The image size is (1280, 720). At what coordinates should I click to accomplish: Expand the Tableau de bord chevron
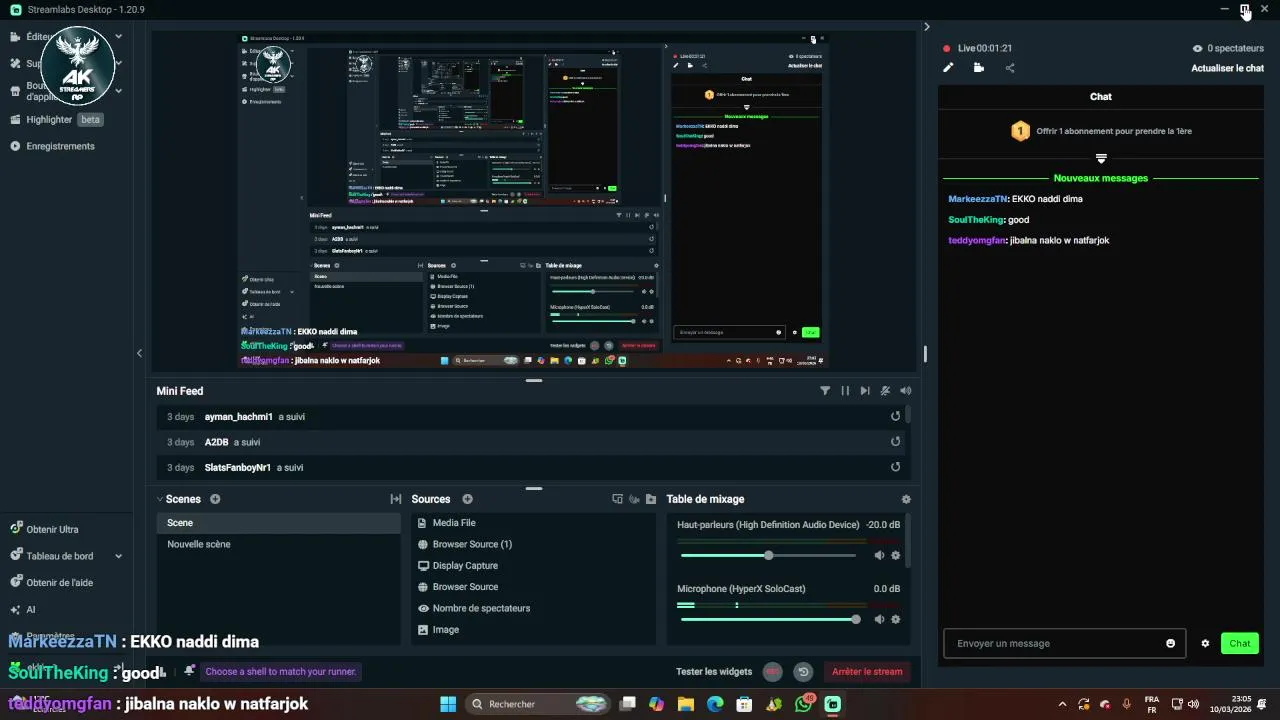coord(118,556)
